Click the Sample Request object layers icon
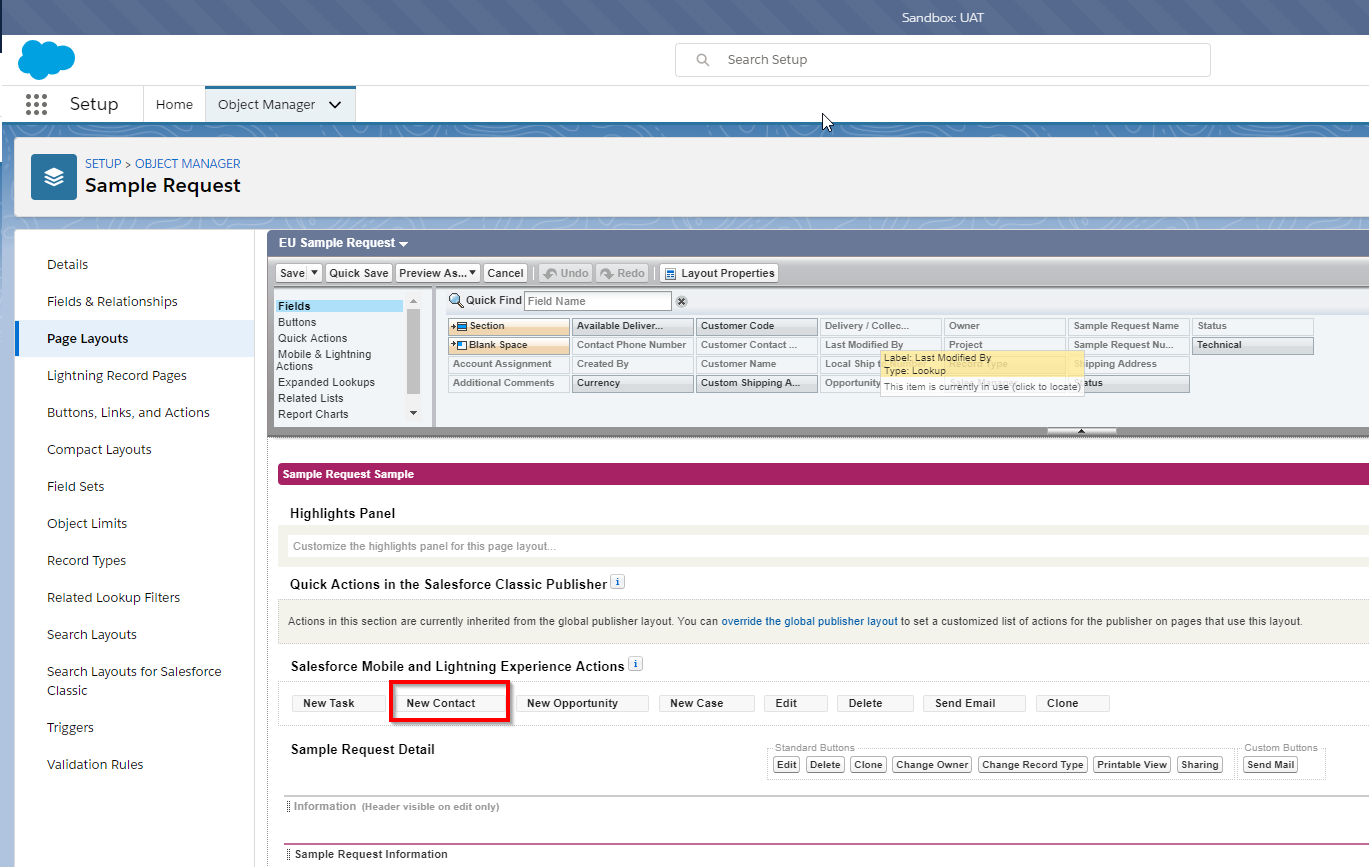This screenshot has height=867, width=1369. [54, 177]
